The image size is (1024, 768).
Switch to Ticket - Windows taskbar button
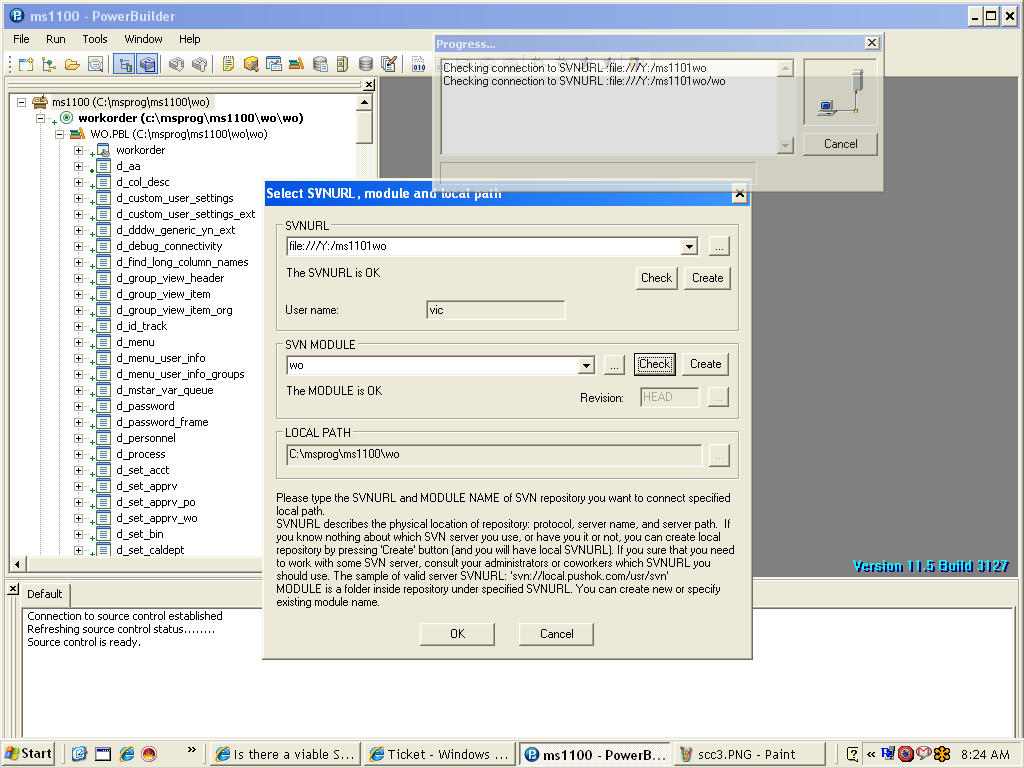438,754
